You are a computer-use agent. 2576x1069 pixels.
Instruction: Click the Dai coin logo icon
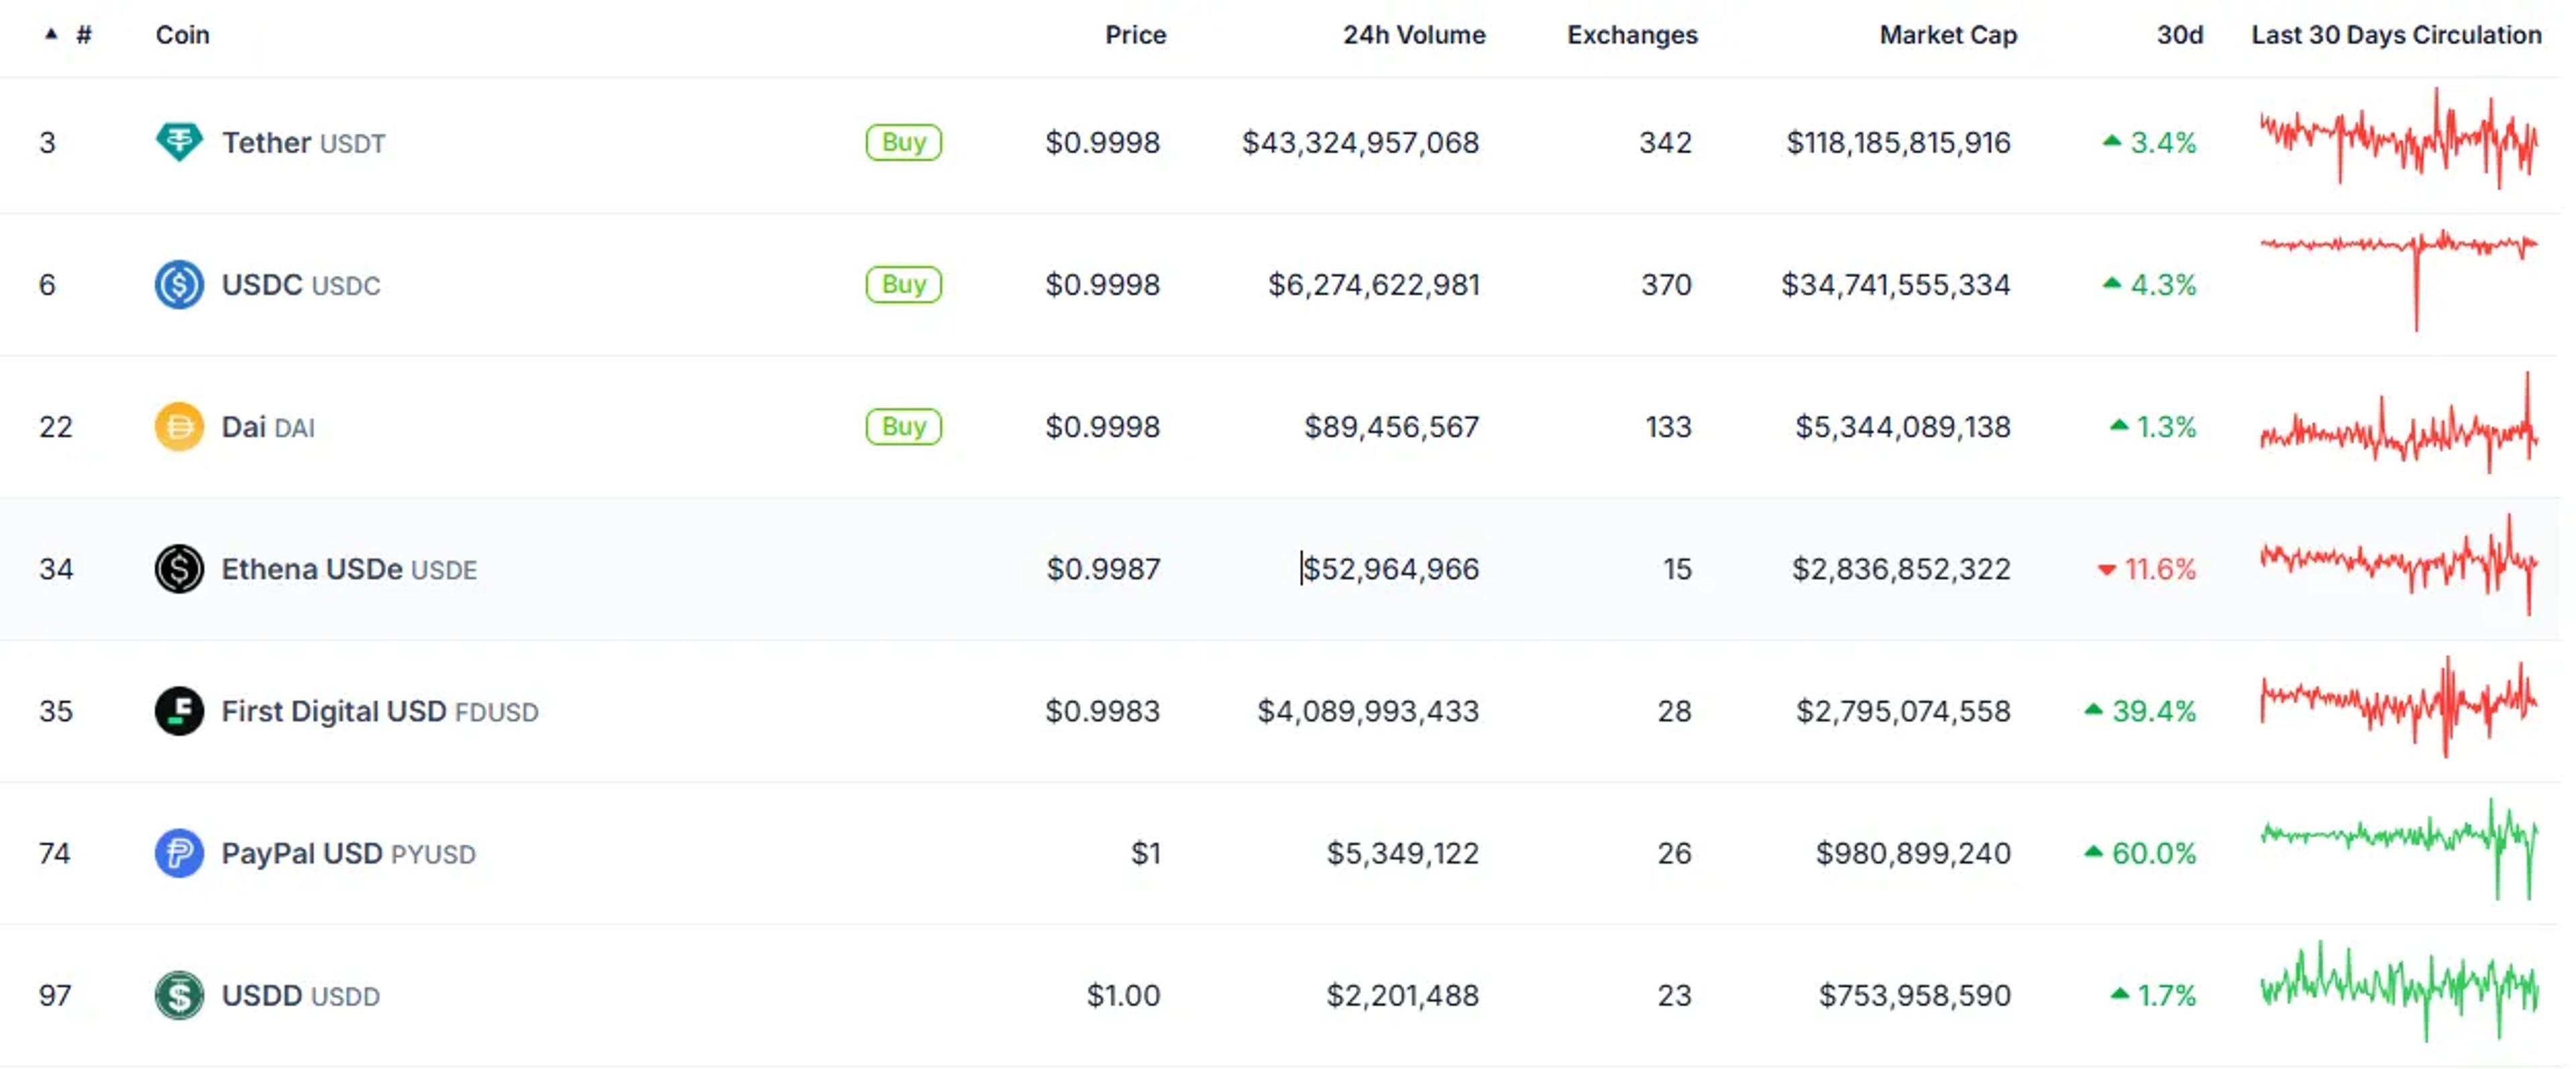179,427
